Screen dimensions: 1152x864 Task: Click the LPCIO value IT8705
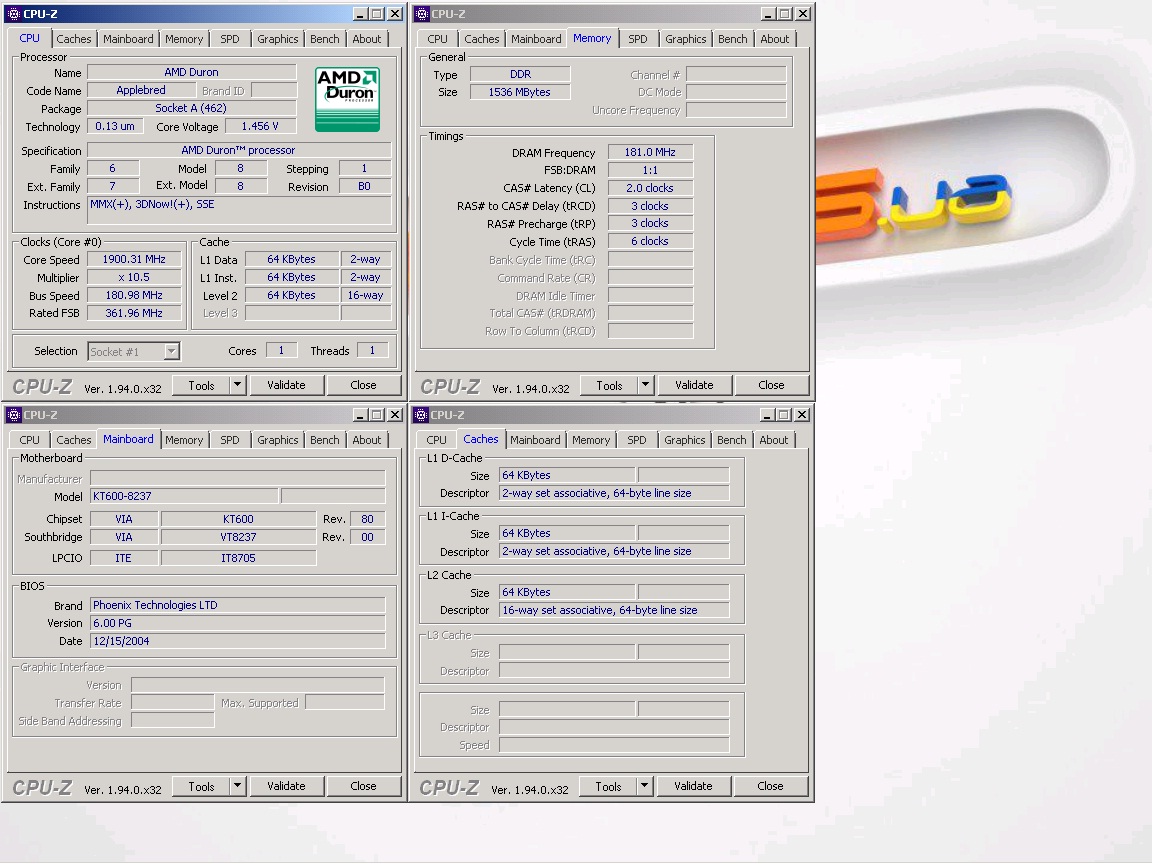[x=238, y=558]
